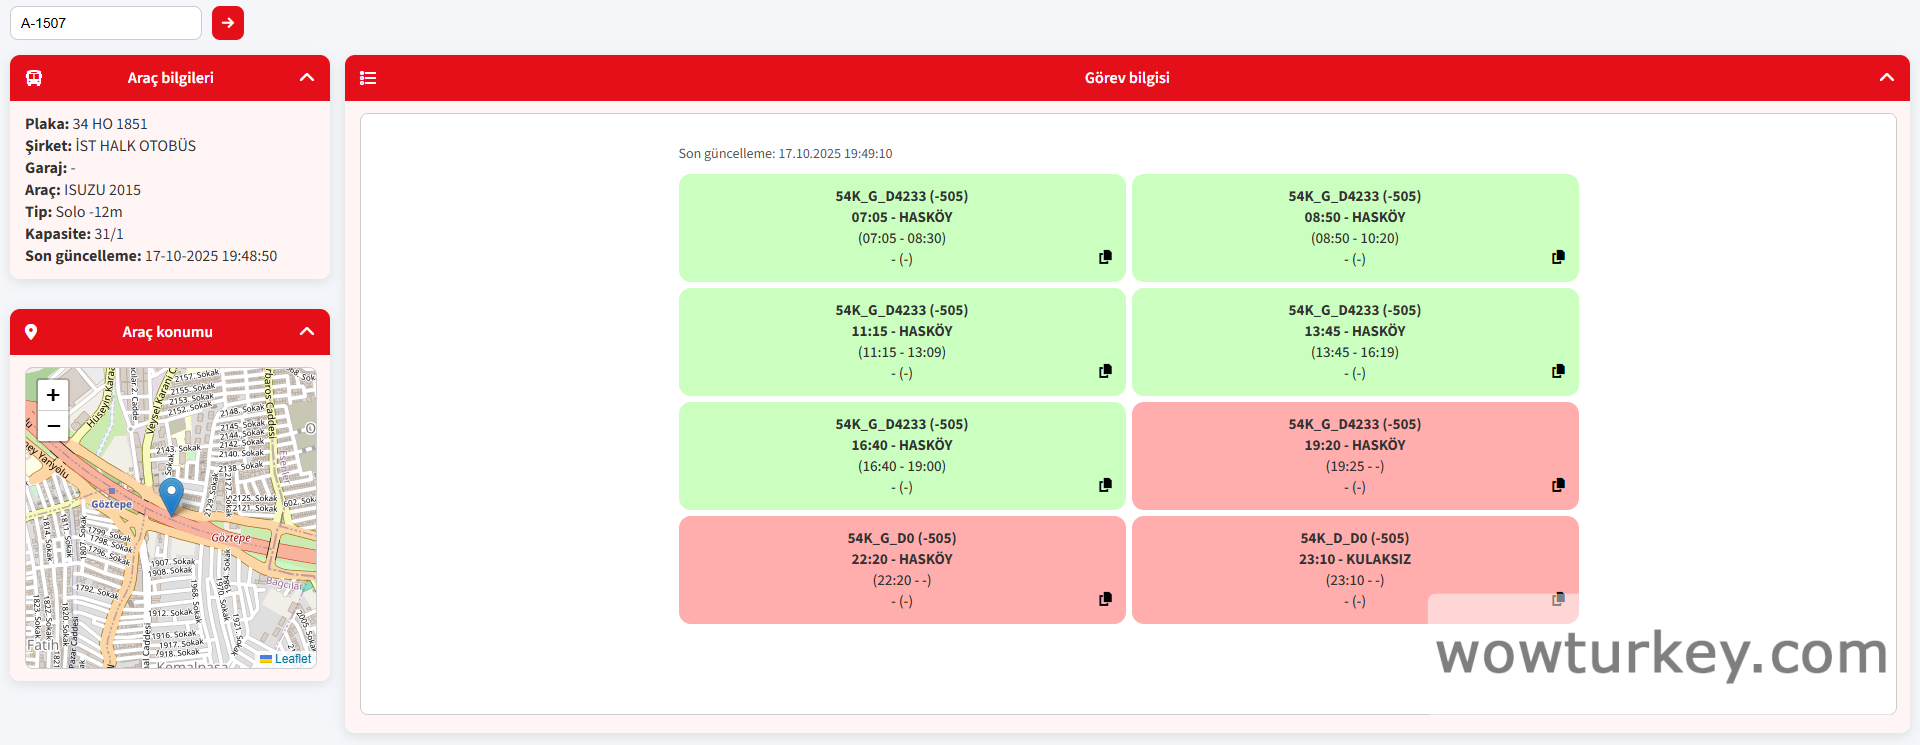
Task: Copy the 16:40 HASKÖY task details
Action: 1105,485
